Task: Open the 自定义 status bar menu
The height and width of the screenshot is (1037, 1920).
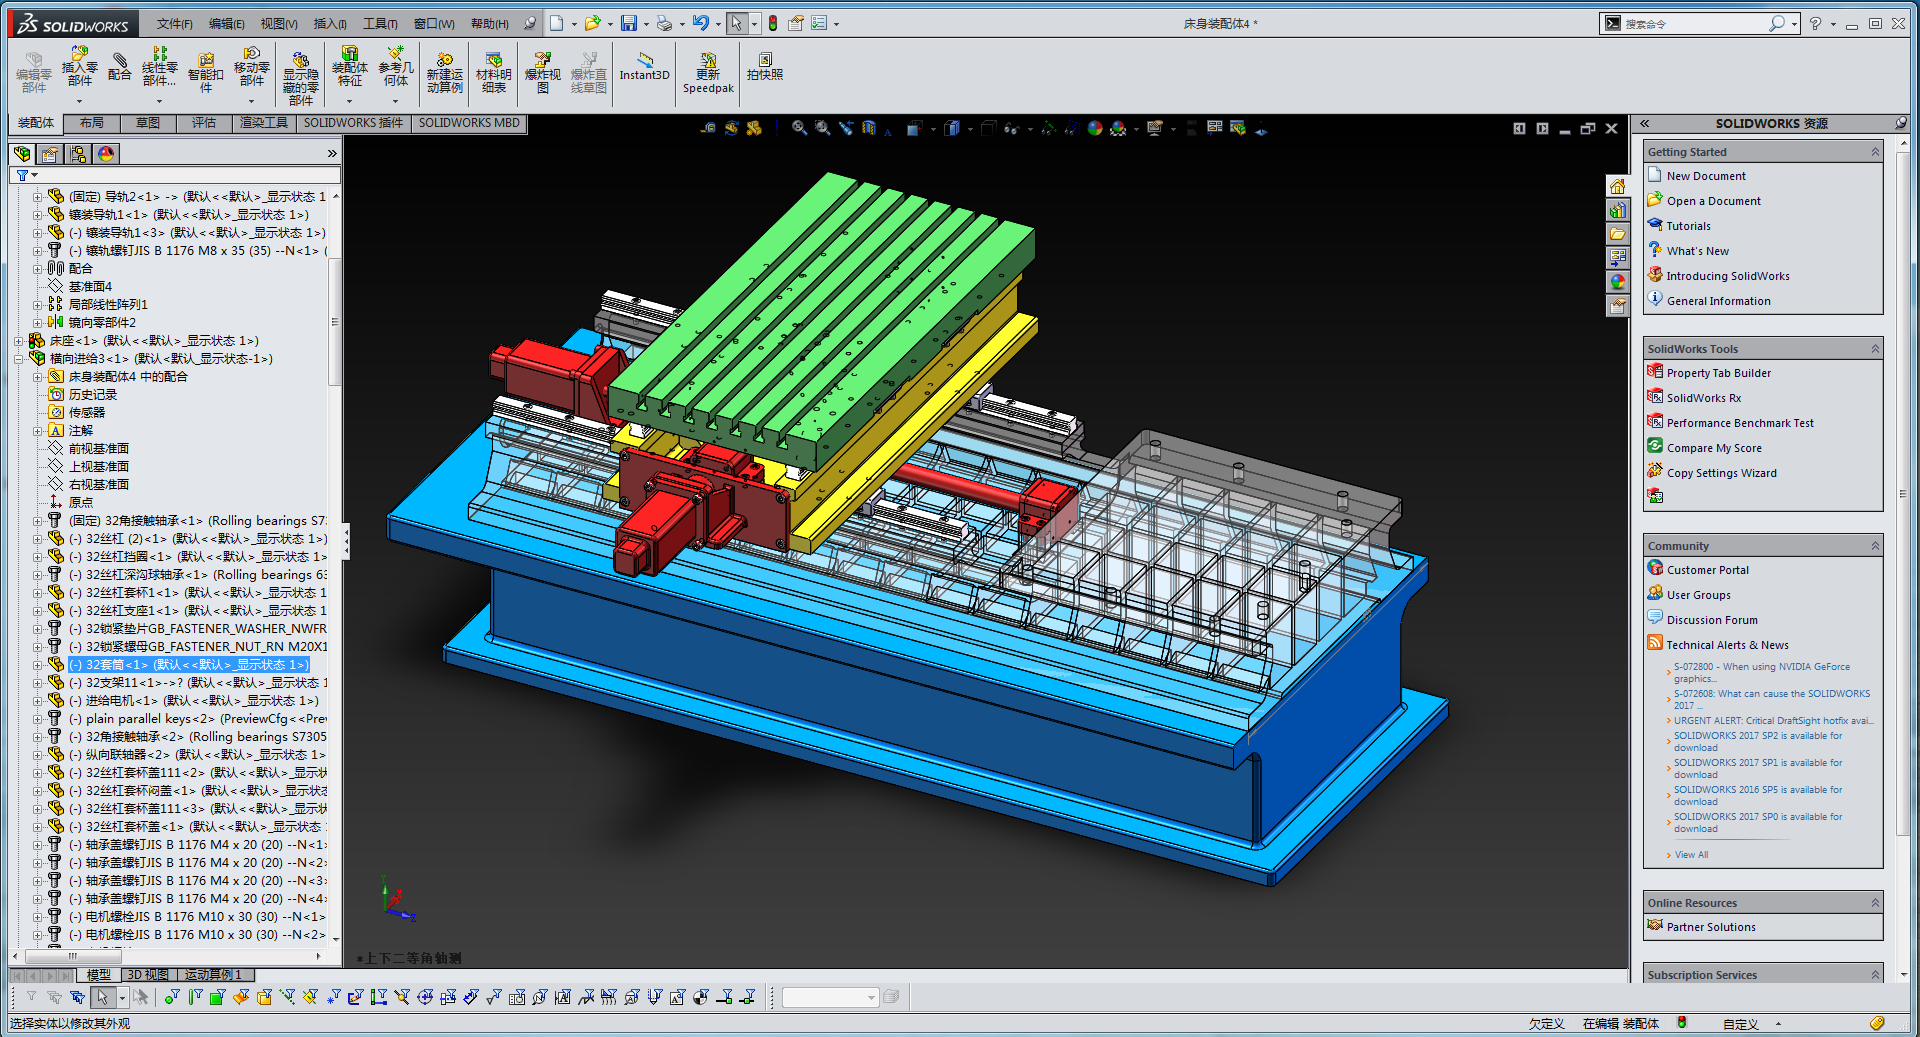Action: [1740, 1024]
